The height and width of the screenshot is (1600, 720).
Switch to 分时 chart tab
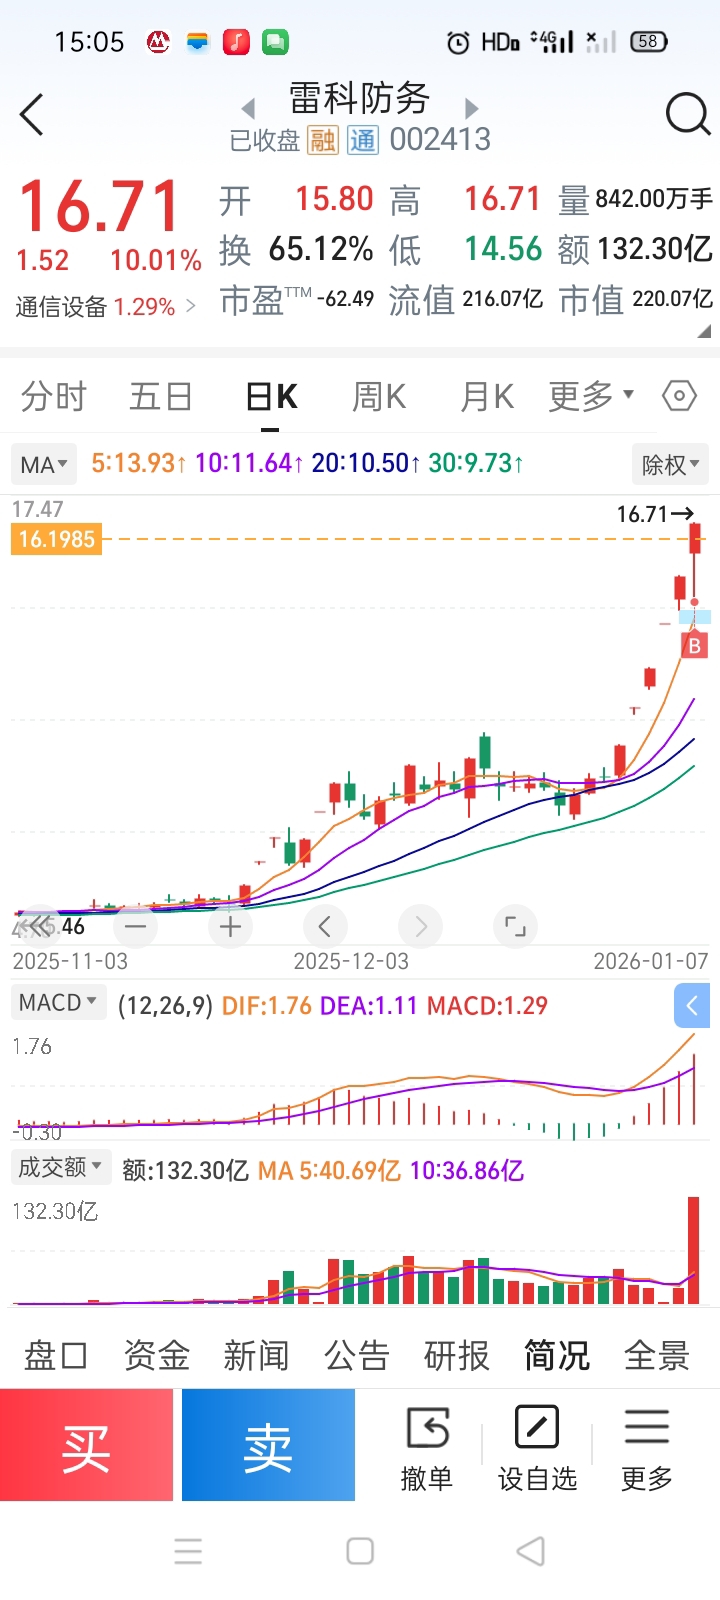coord(54,396)
